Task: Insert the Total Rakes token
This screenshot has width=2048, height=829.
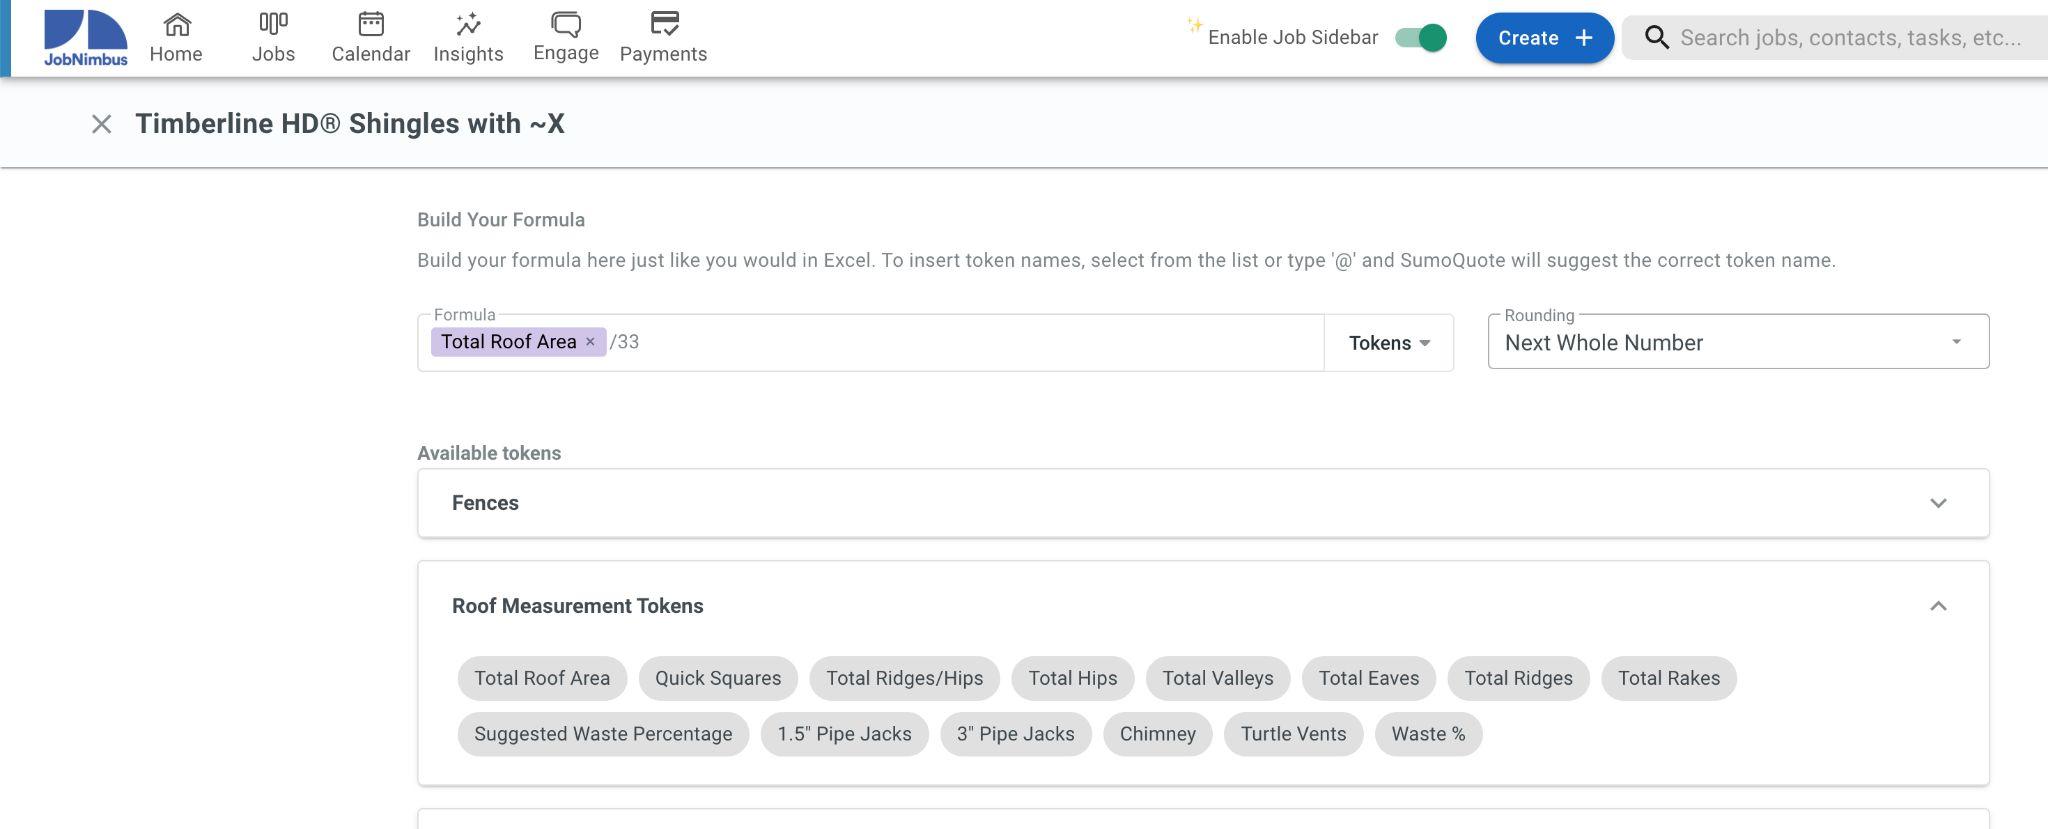Action: [1669, 678]
